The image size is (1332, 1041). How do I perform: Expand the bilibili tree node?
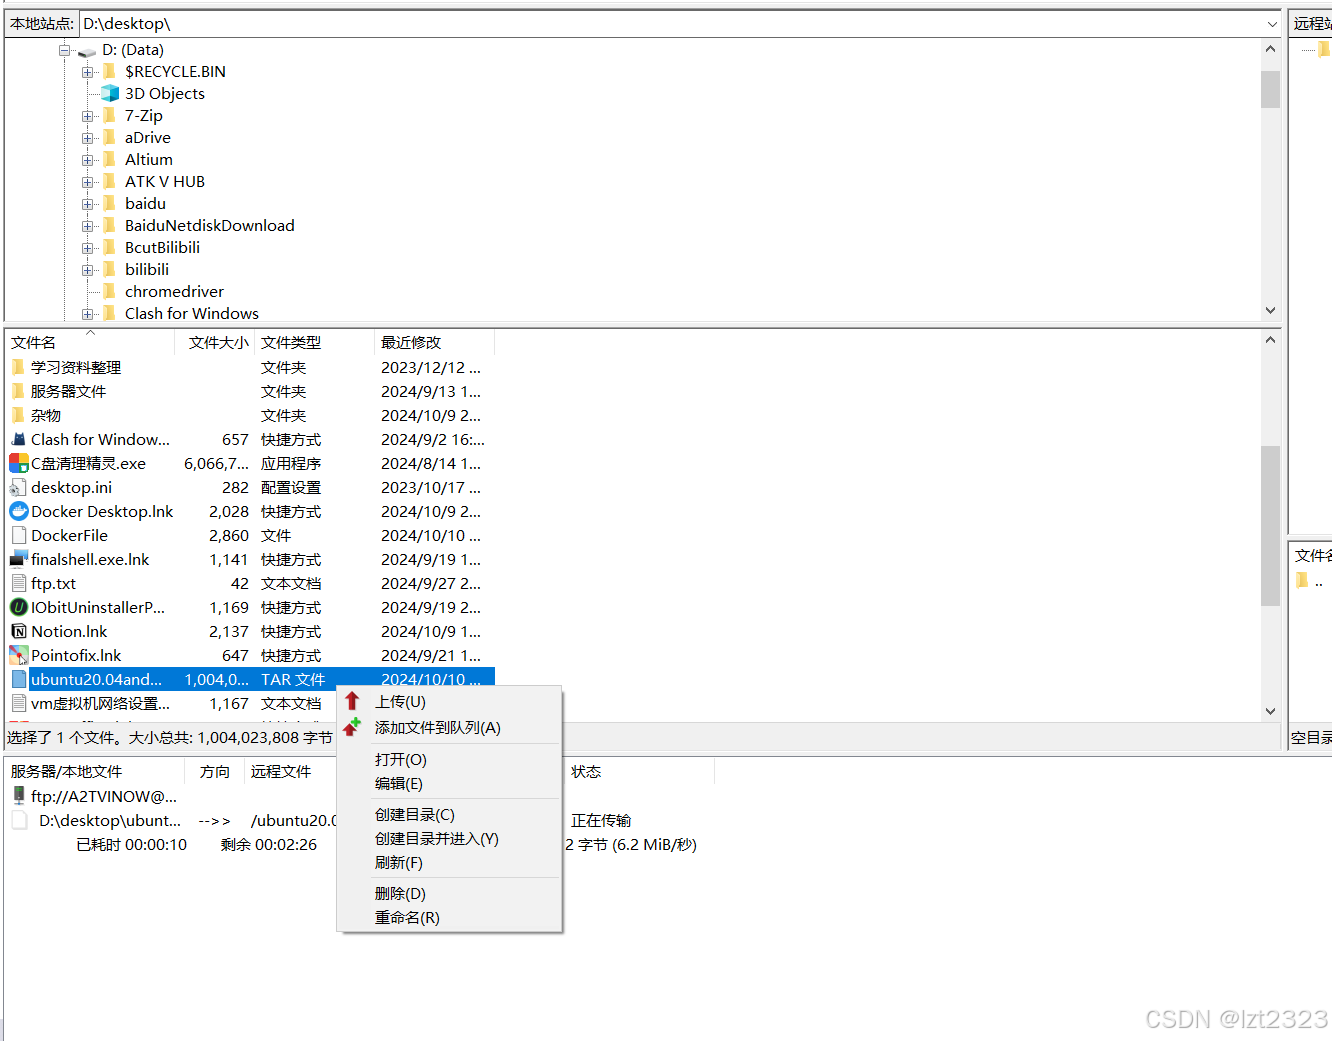click(x=88, y=270)
